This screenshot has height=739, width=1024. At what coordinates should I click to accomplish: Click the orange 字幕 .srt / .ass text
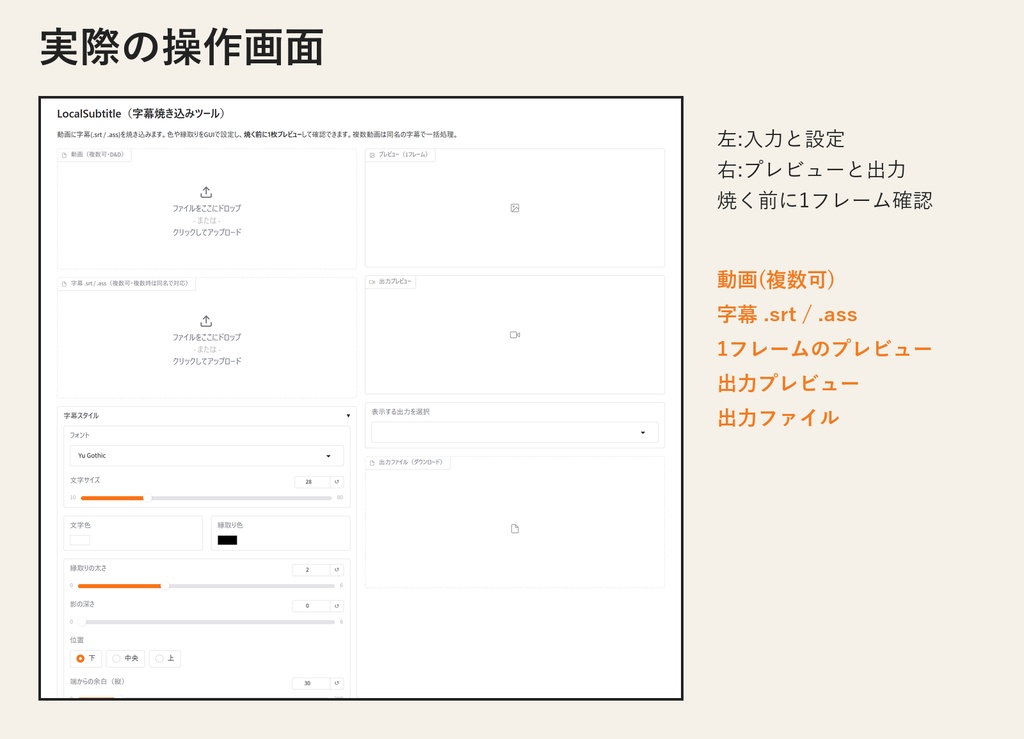click(787, 314)
